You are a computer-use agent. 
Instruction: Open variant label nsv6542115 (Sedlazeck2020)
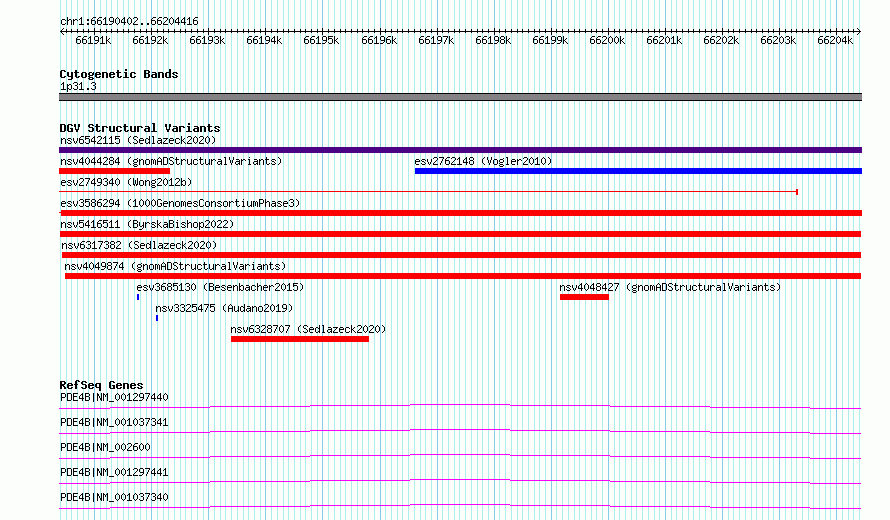(x=138, y=140)
